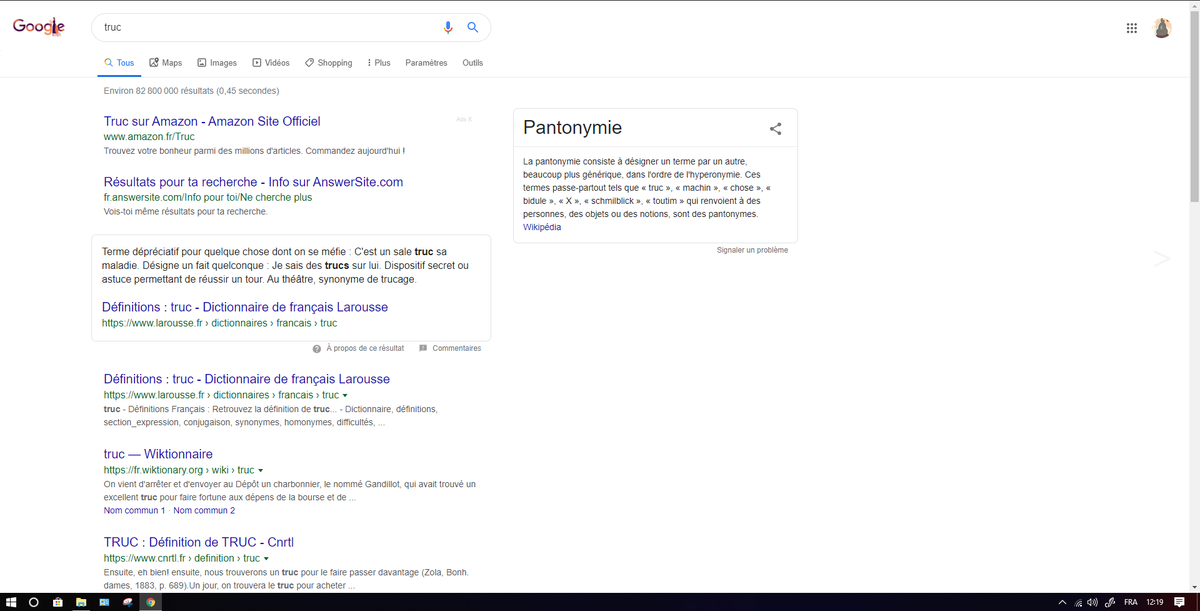Open the Chrome icon in taskbar
The width and height of the screenshot is (1200, 611).
tap(150, 602)
